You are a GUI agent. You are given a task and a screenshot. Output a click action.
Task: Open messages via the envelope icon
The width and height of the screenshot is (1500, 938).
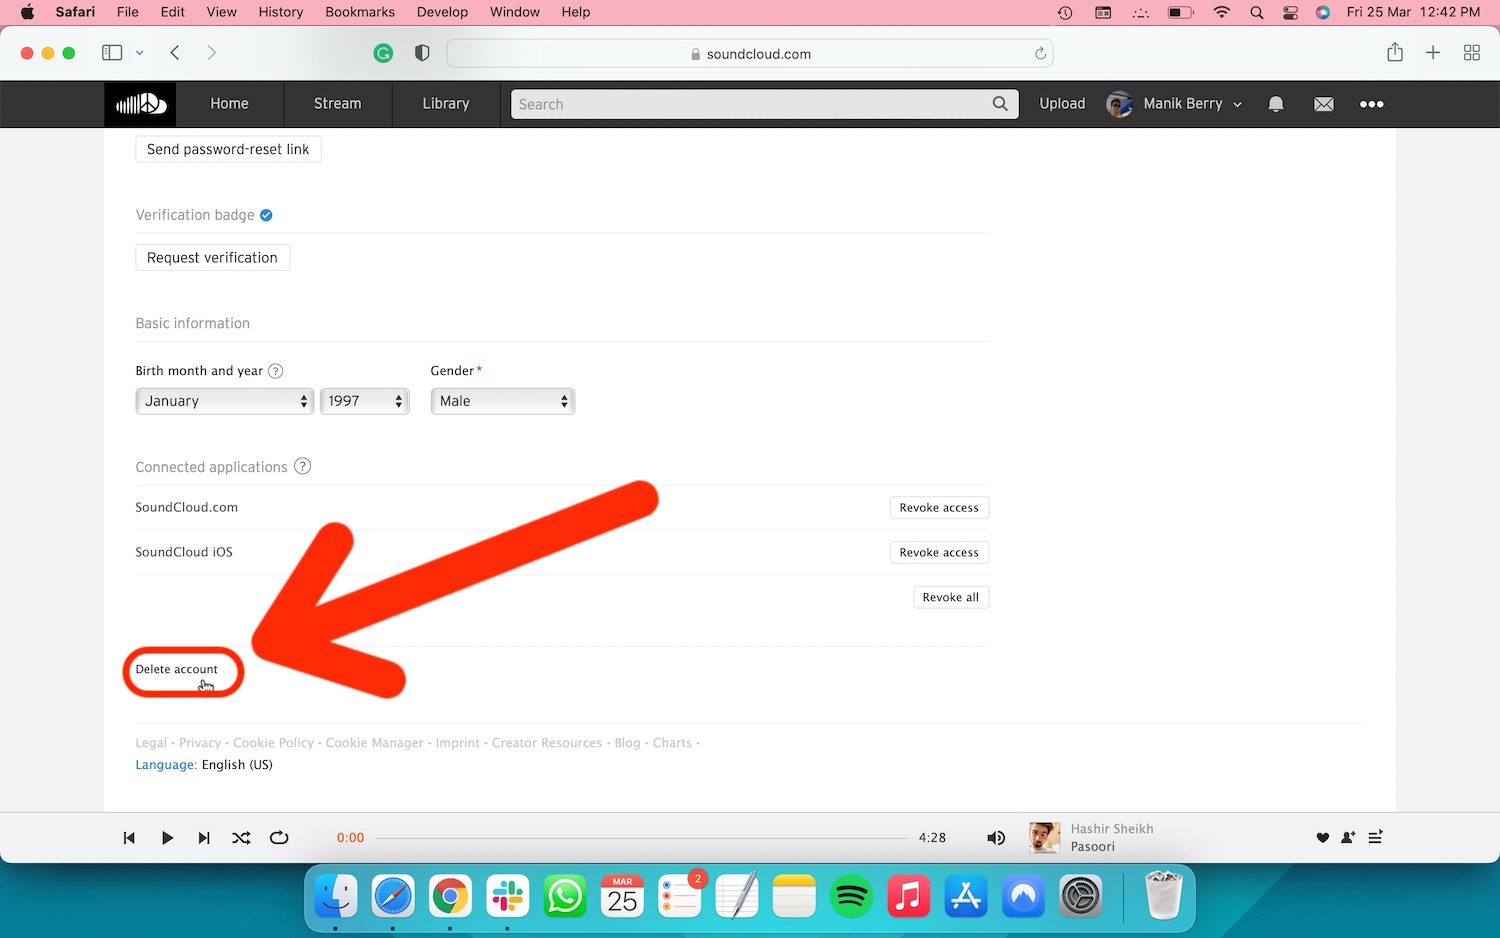(x=1324, y=104)
